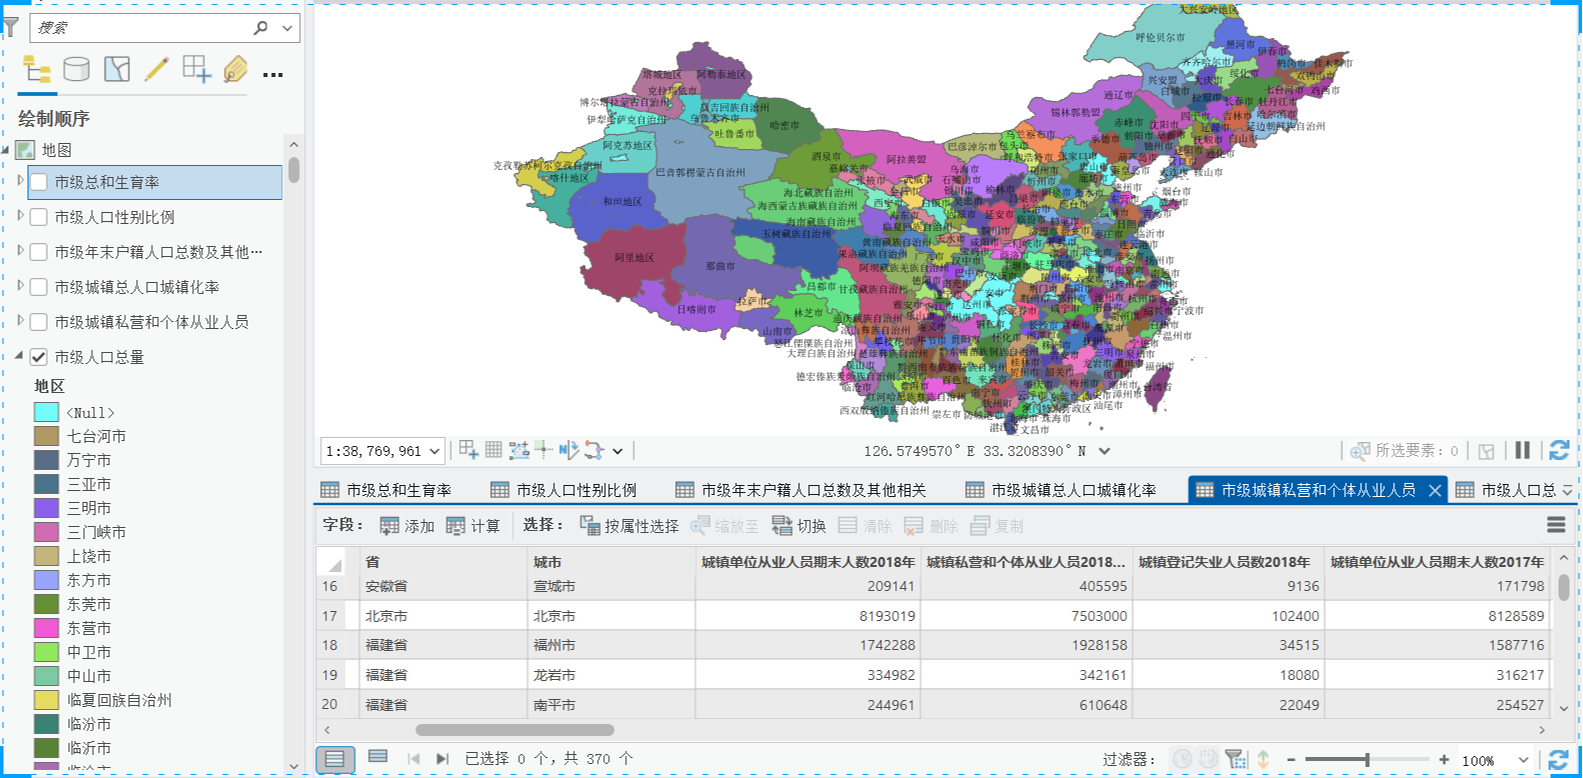Sort by the 城市 column header
The height and width of the screenshot is (778, 1583).
coord(611,562)
